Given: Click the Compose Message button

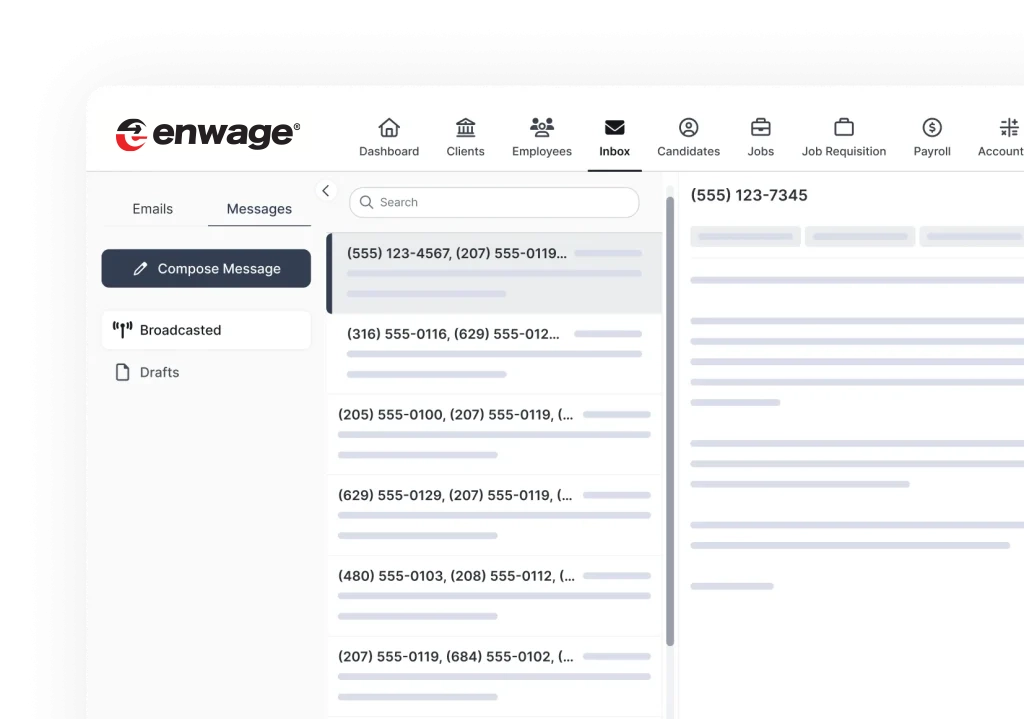Looking at the screenshot, I should 206,269.
